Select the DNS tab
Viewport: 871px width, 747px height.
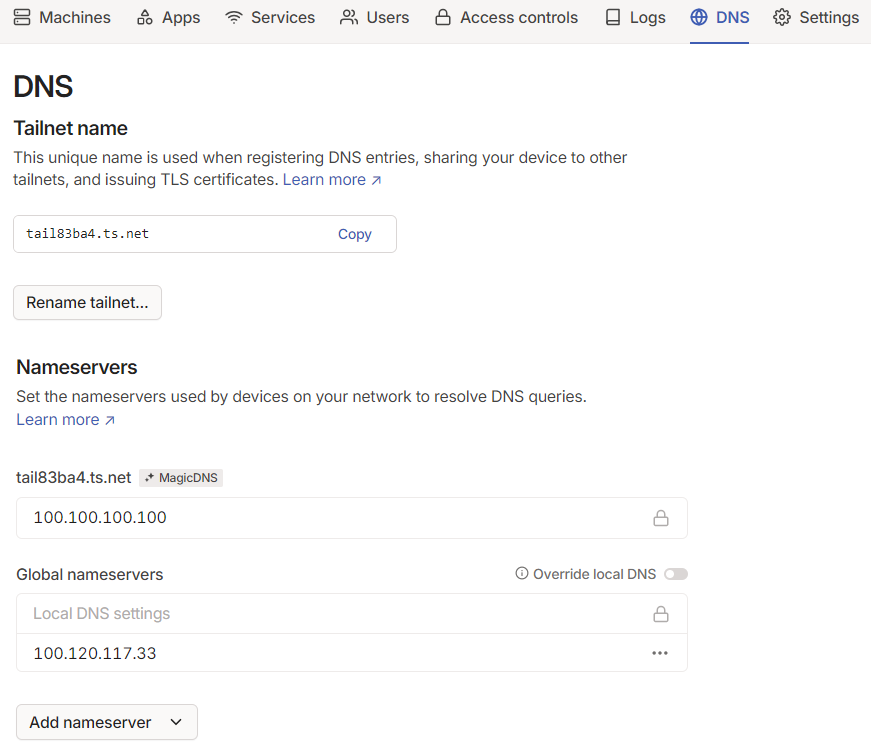[719, 18]
